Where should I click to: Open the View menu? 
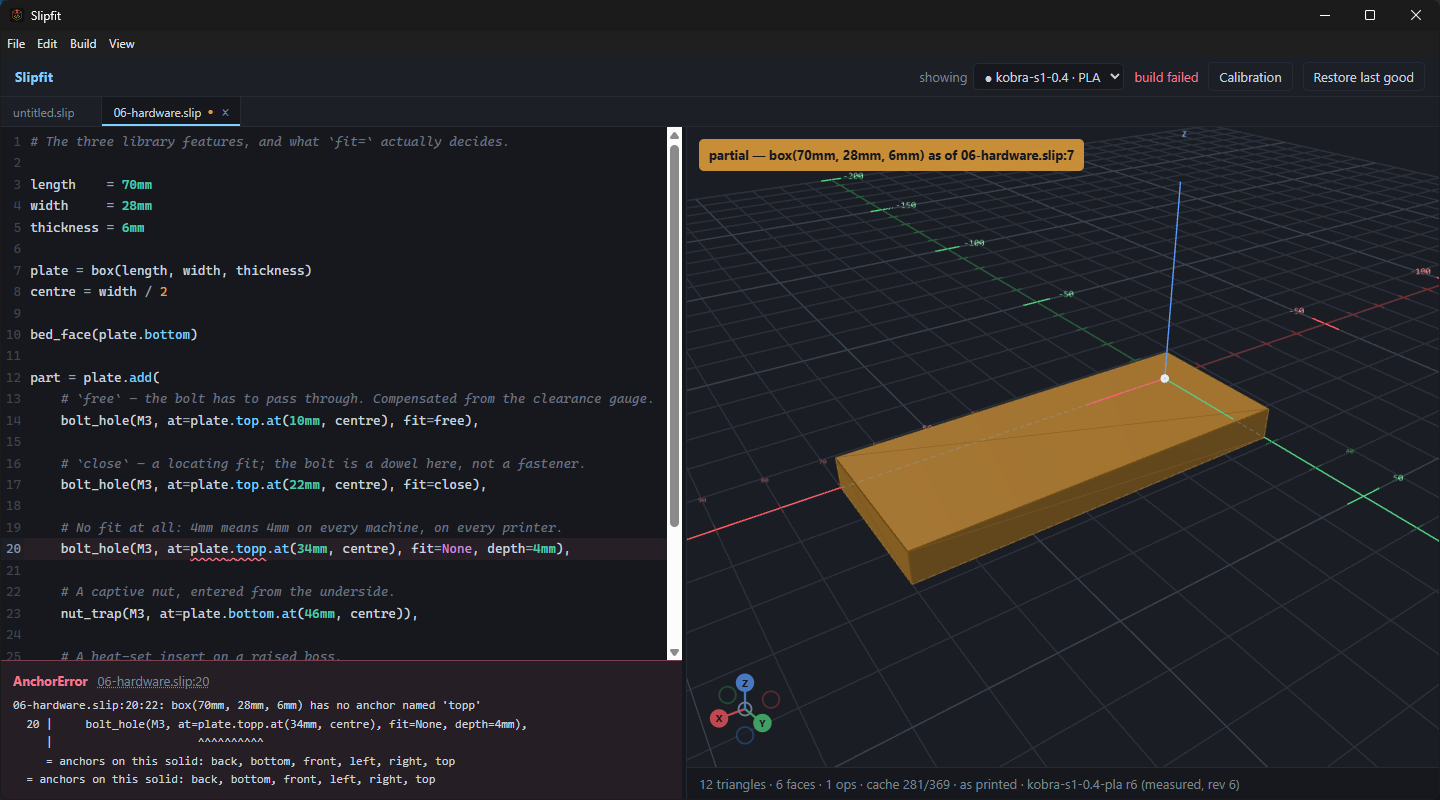click(x=122, y=44)
